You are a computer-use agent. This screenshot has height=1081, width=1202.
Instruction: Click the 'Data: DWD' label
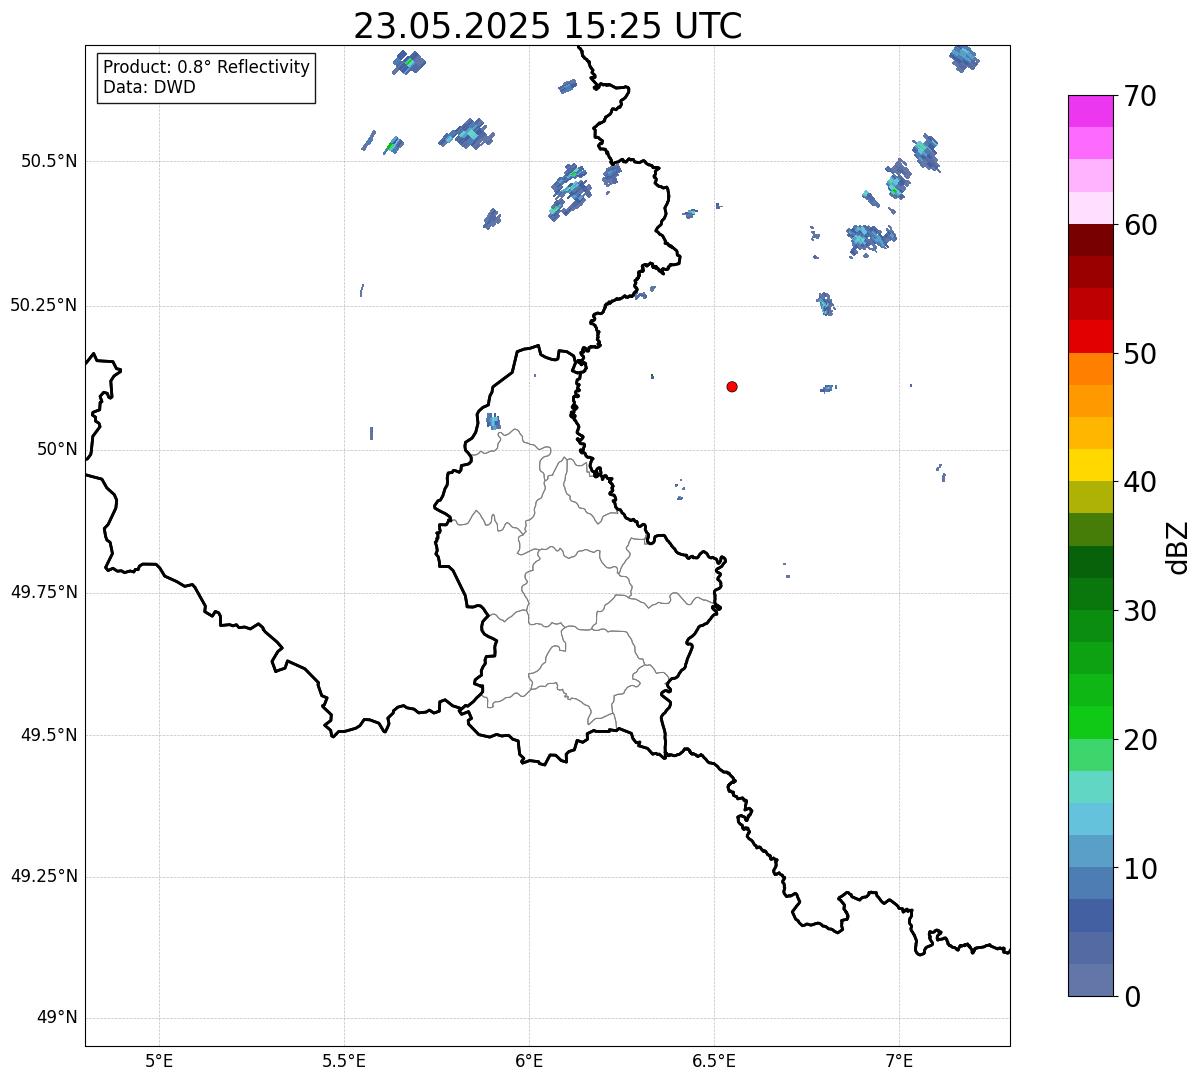pyautogui.click(x=150, y=87)
